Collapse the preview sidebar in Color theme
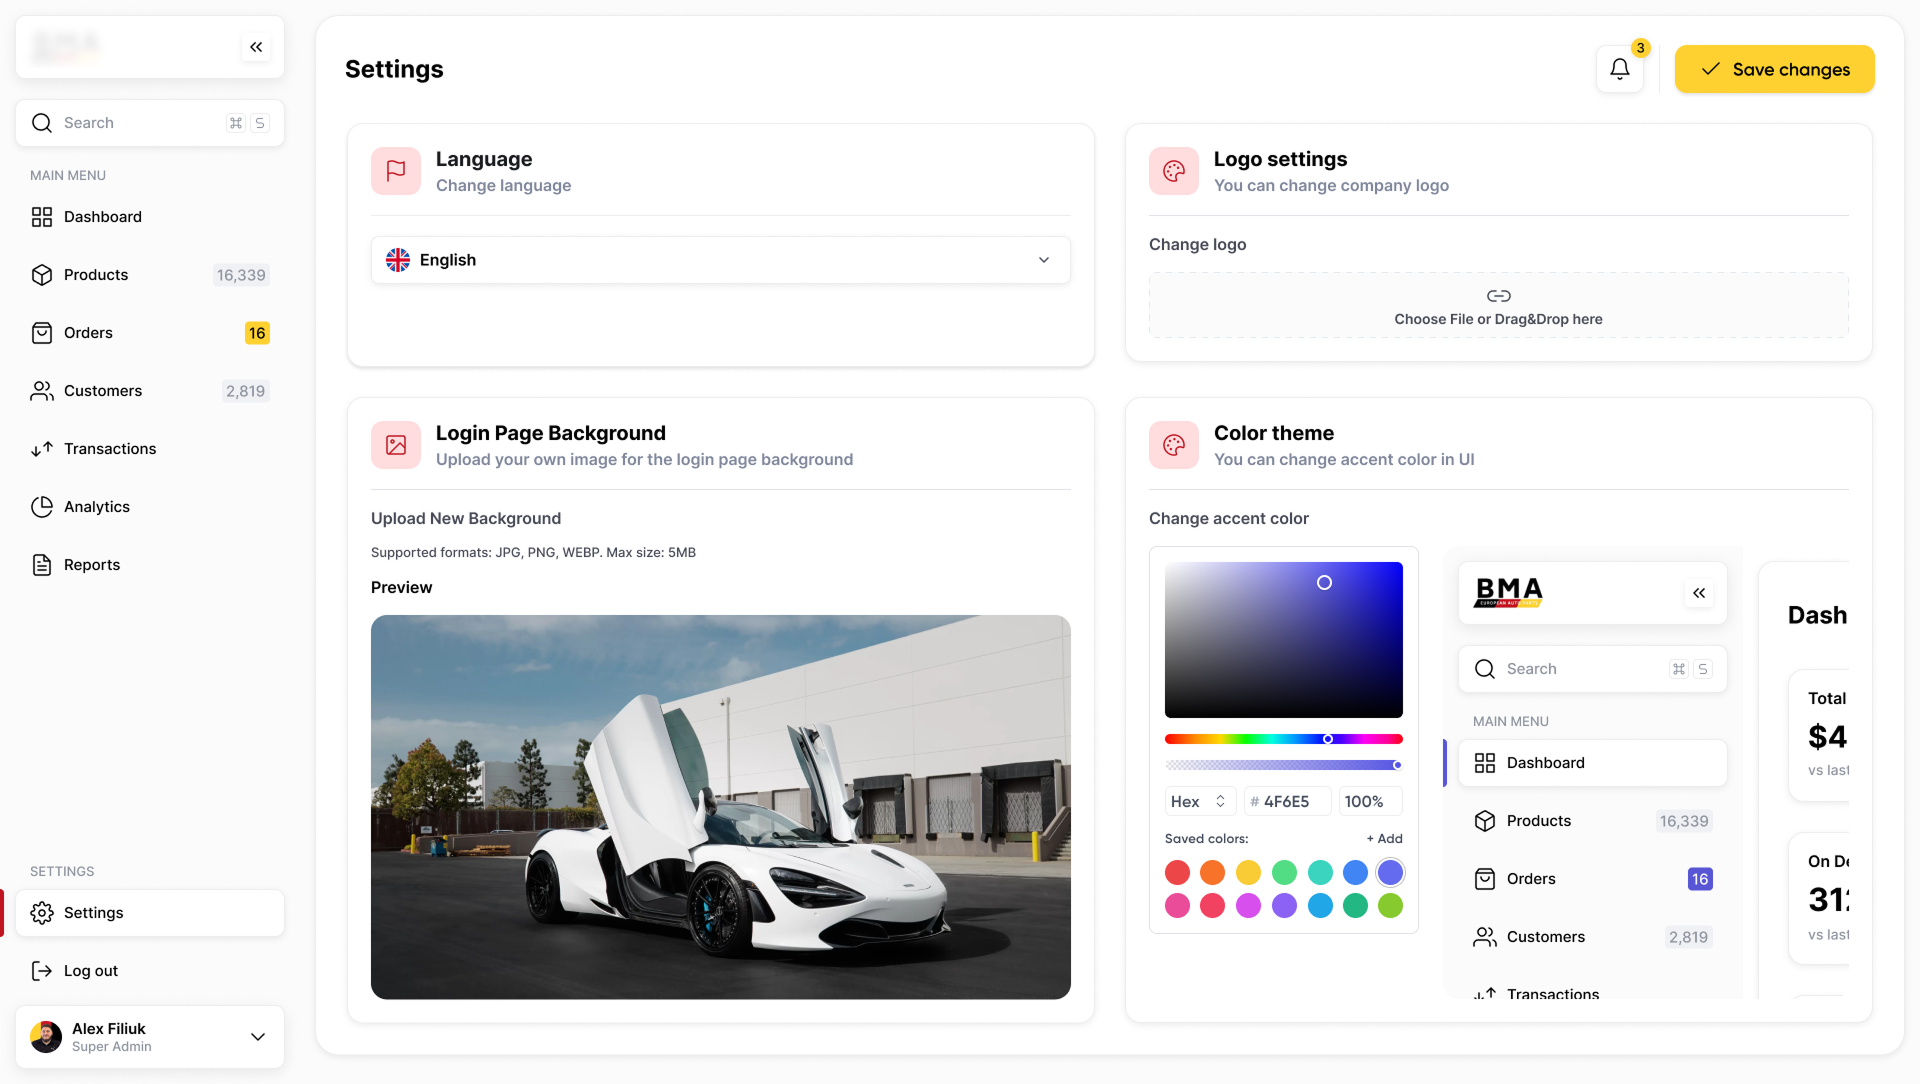 pos(1698,592)
